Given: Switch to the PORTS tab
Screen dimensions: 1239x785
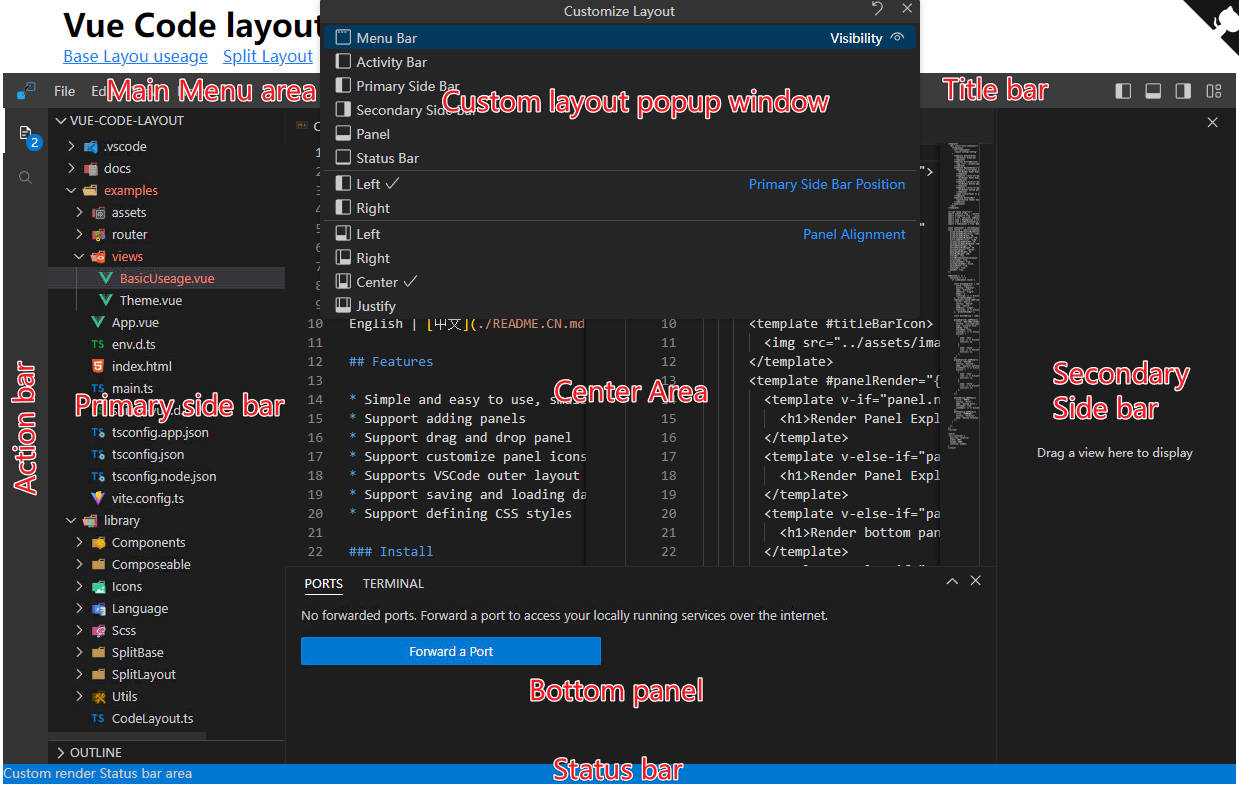Looking at the screenshot, I should (x=324, y=583).
